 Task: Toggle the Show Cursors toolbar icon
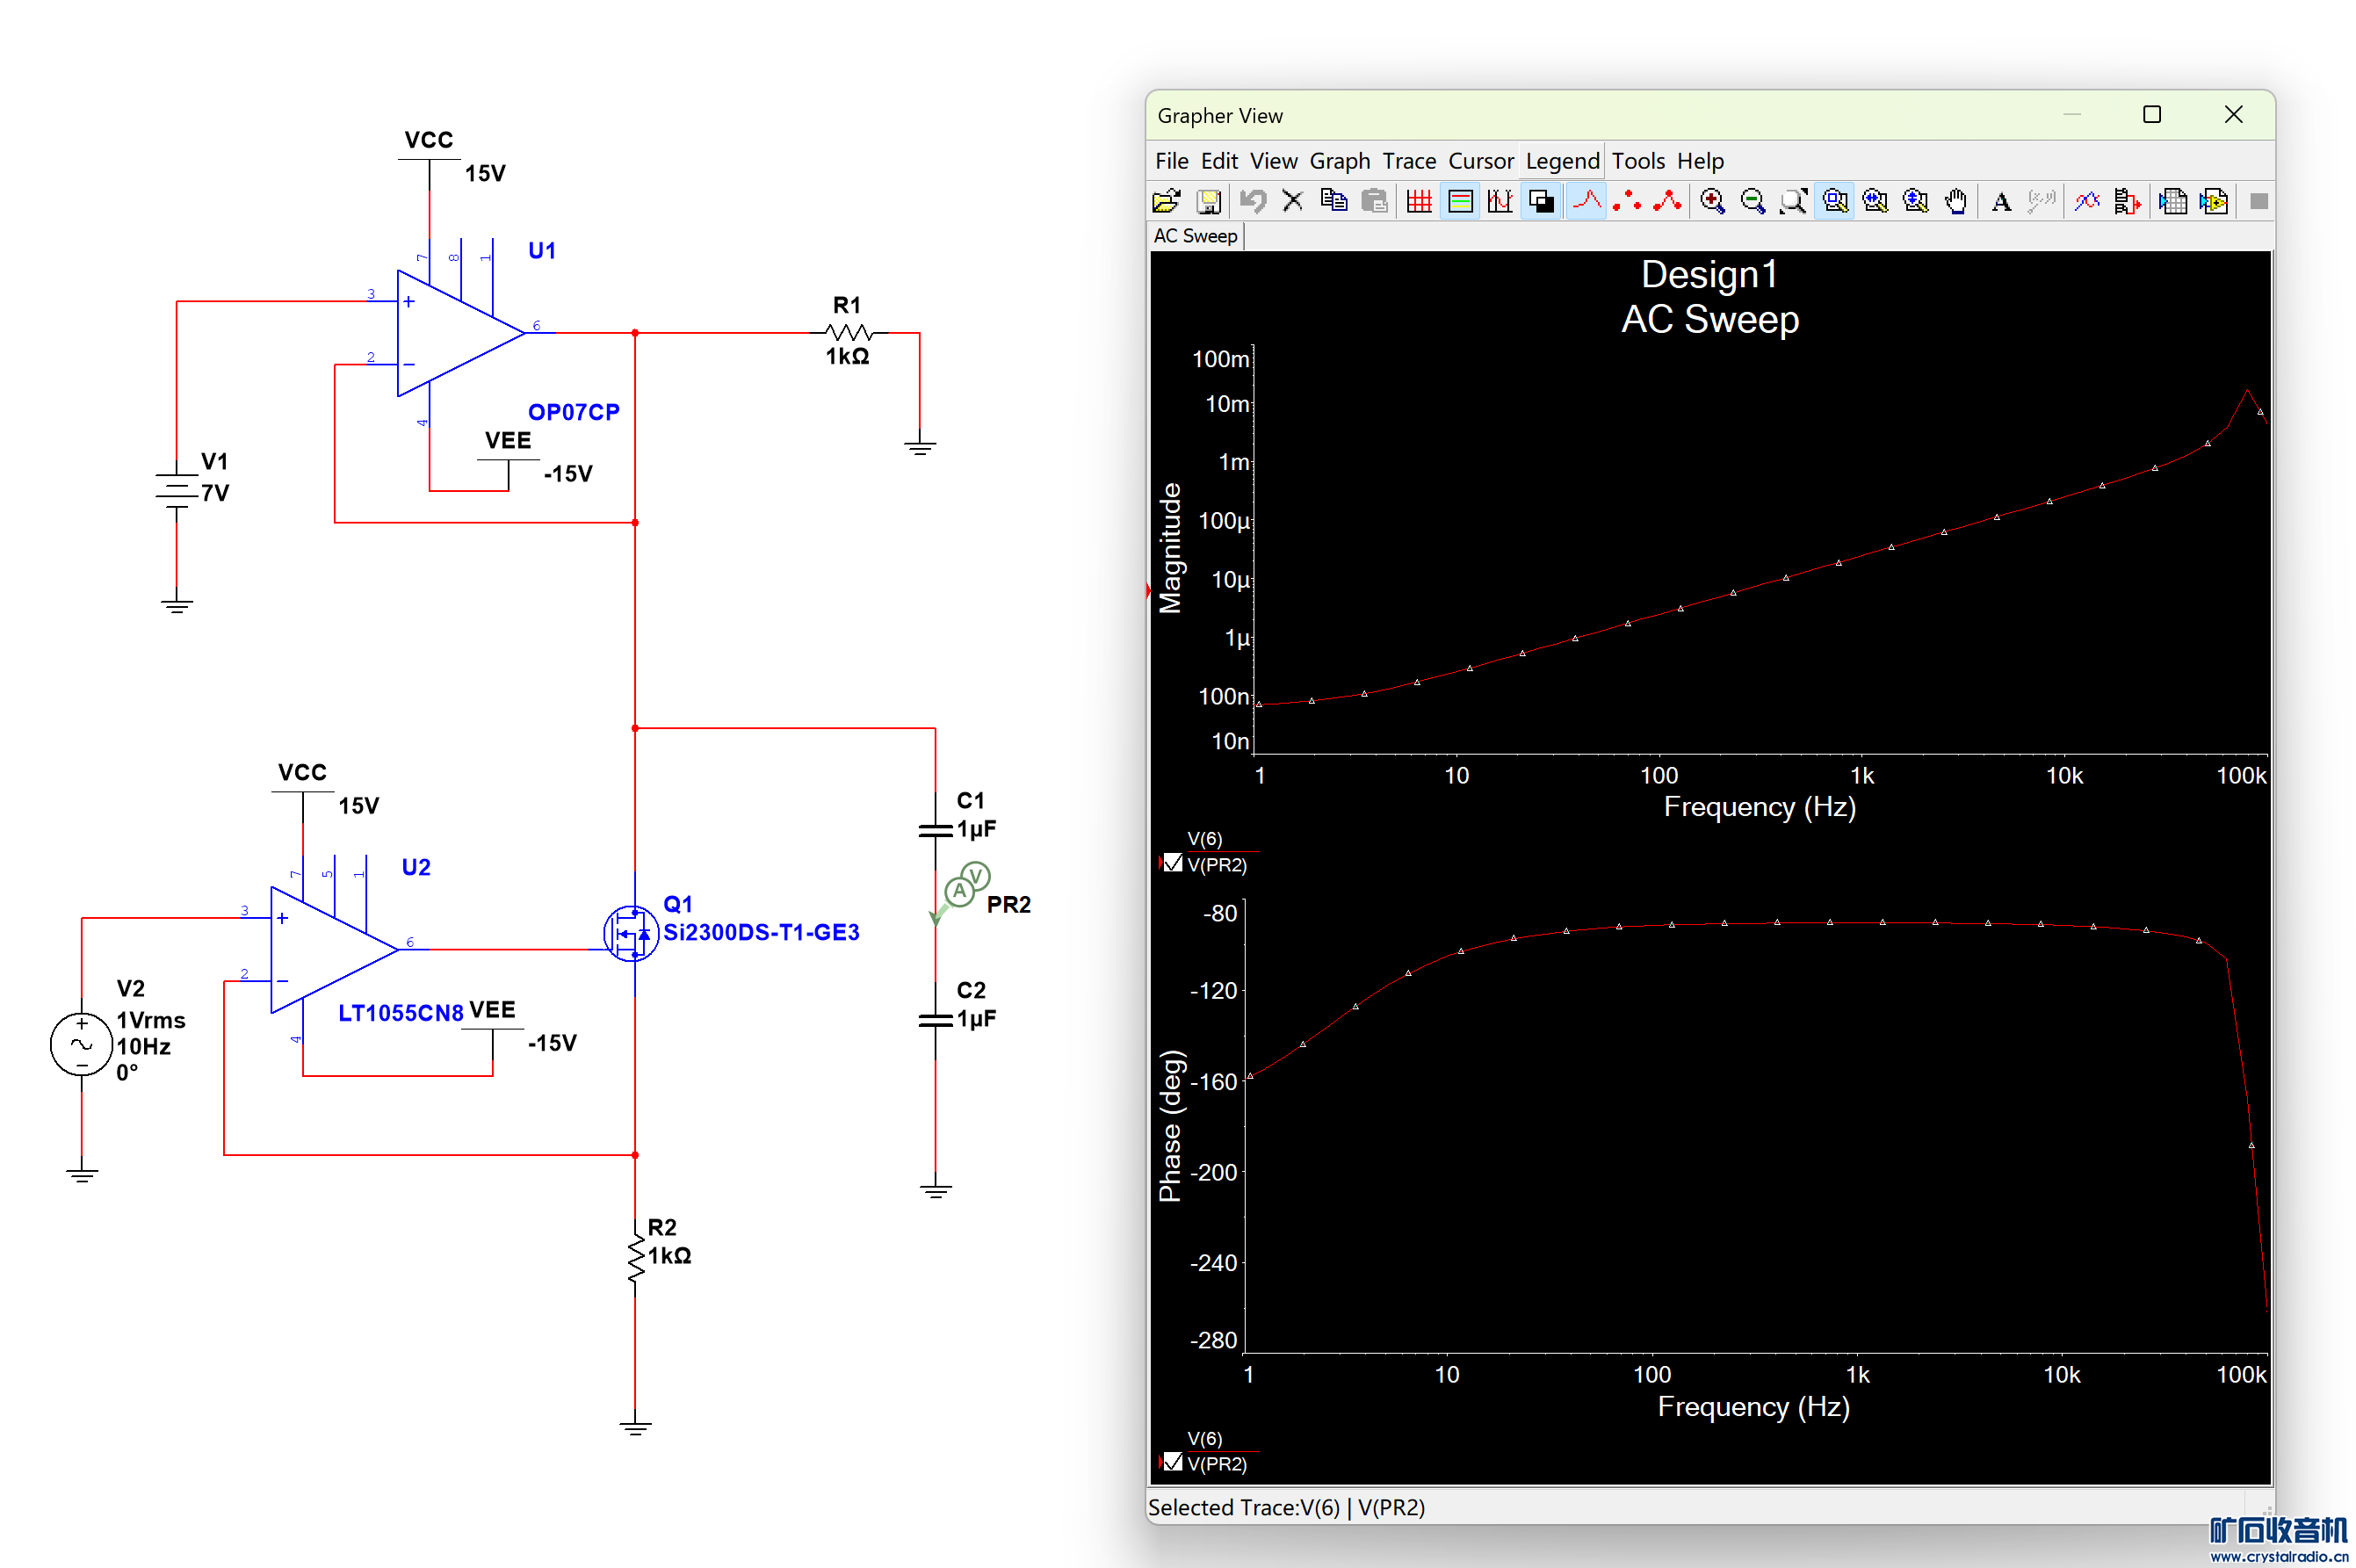1499,202
